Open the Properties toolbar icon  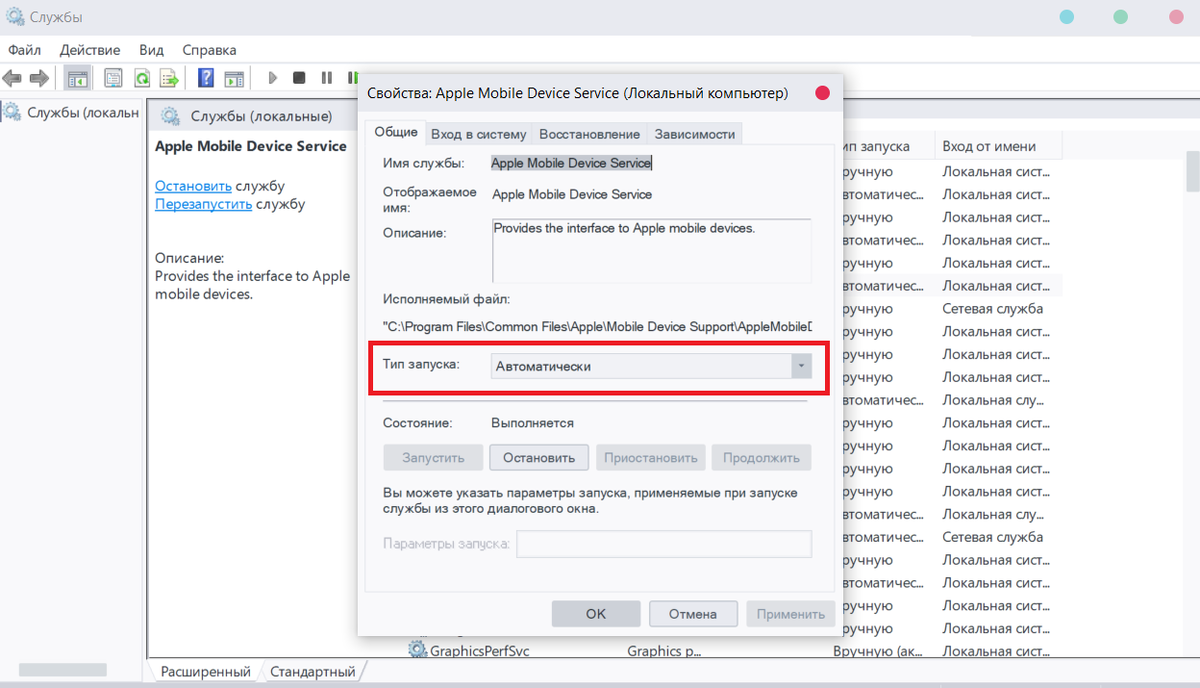click(114, 78)
